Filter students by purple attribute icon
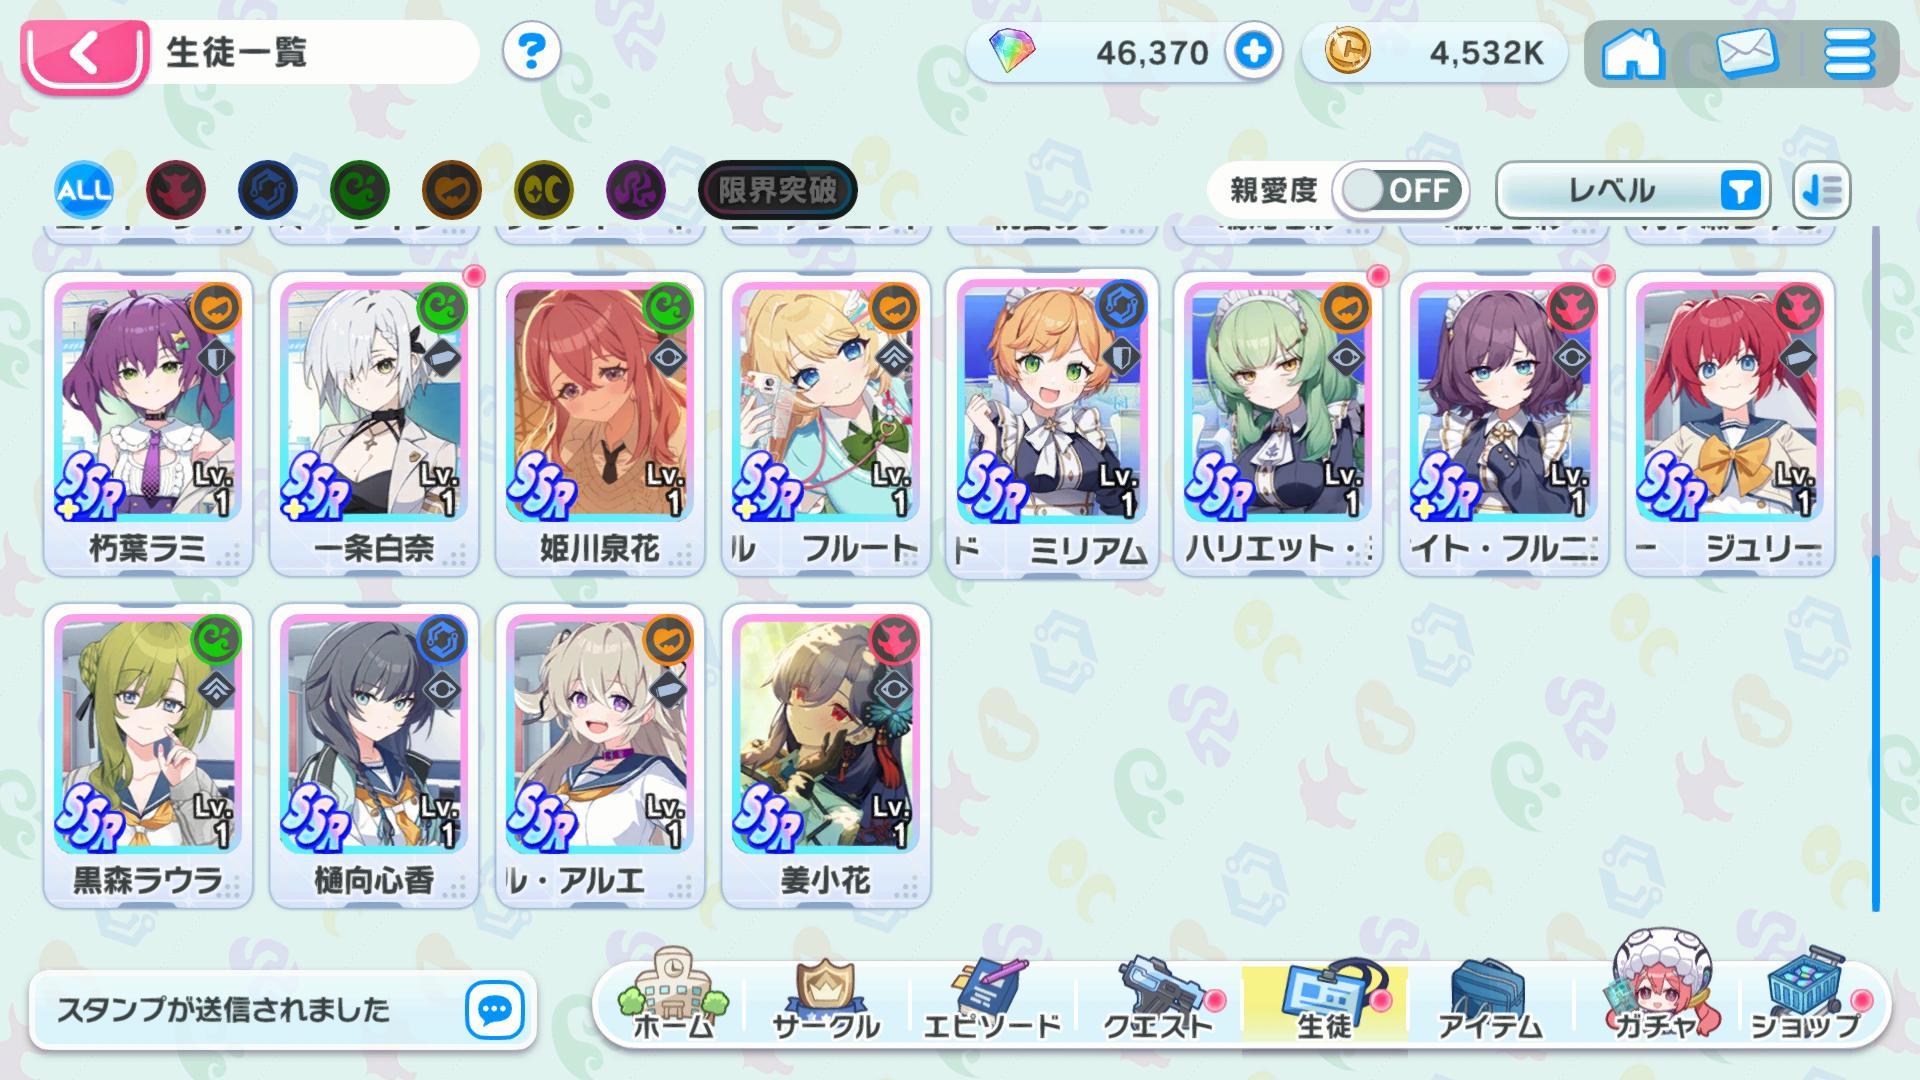1920x1080 pixels. (x=636, y=190)
